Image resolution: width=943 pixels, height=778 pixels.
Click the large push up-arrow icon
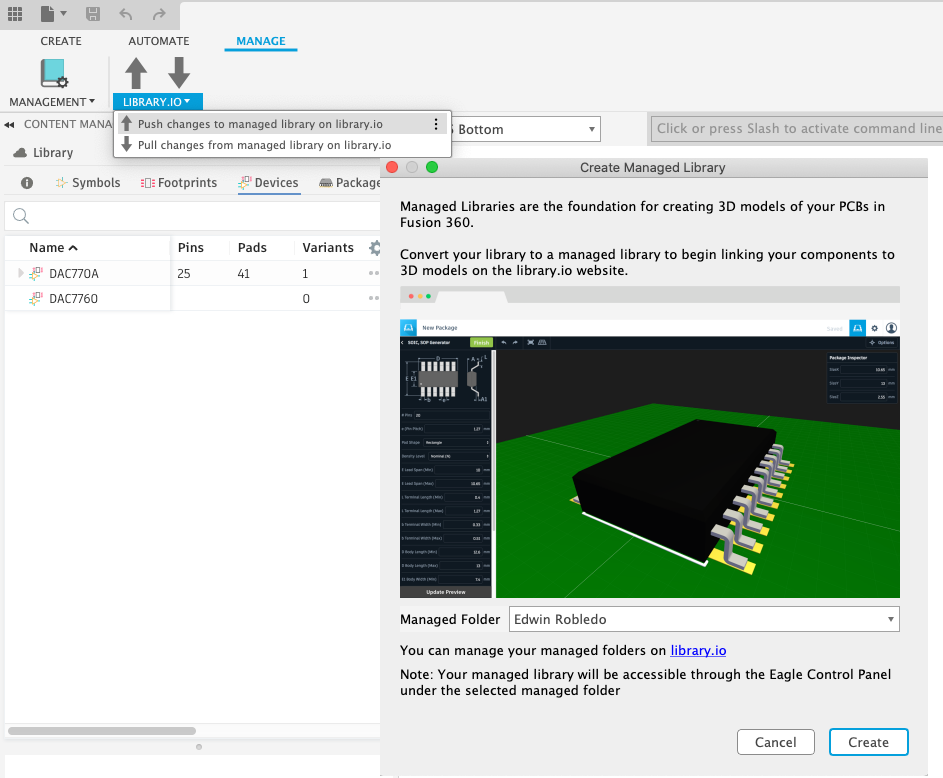(136, 73)
